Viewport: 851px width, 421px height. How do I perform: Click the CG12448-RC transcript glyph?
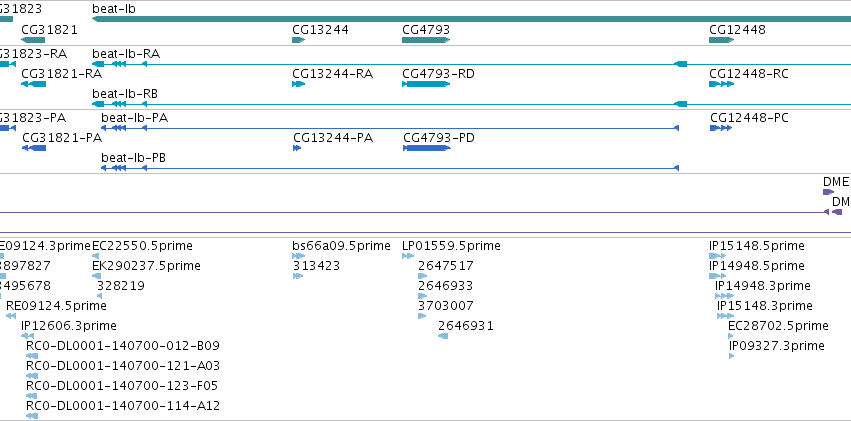(721, 84)
